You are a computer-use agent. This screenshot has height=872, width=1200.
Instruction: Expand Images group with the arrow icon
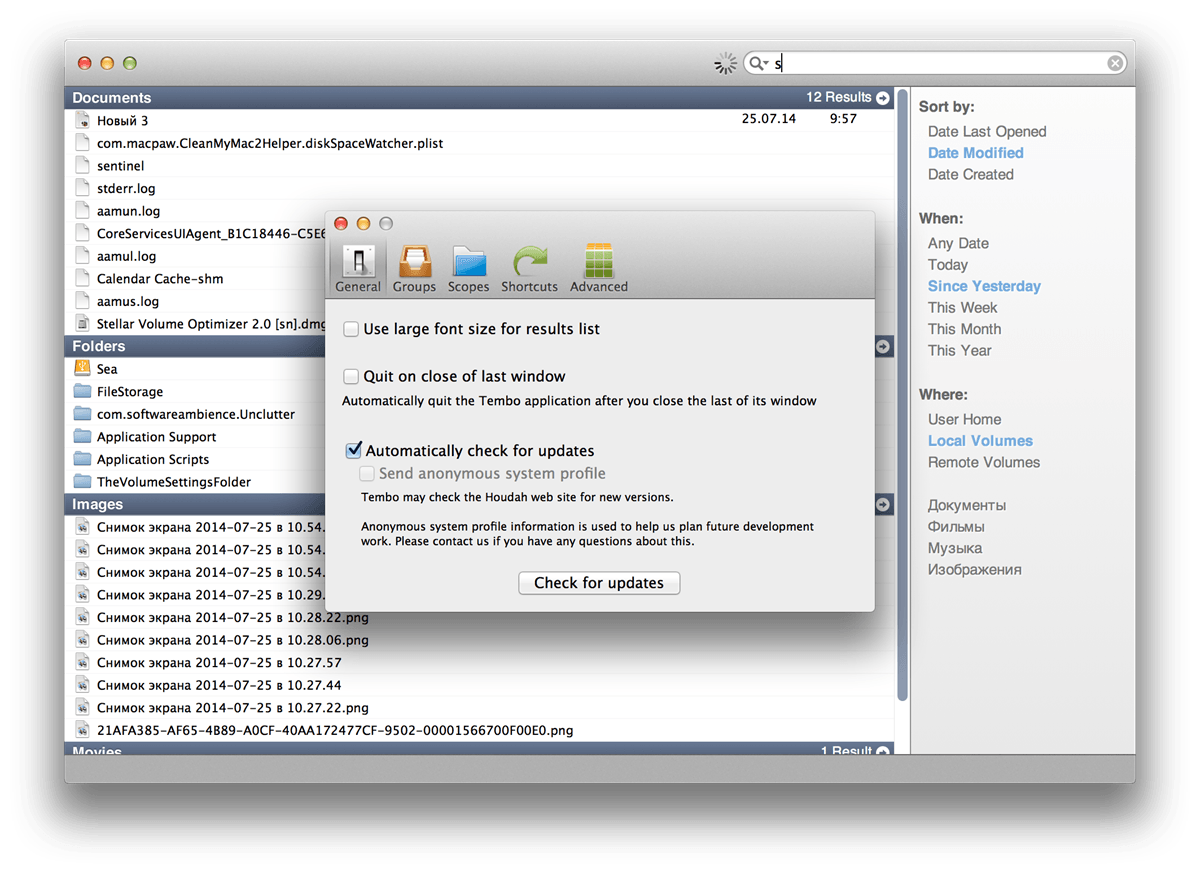[883, 505]
